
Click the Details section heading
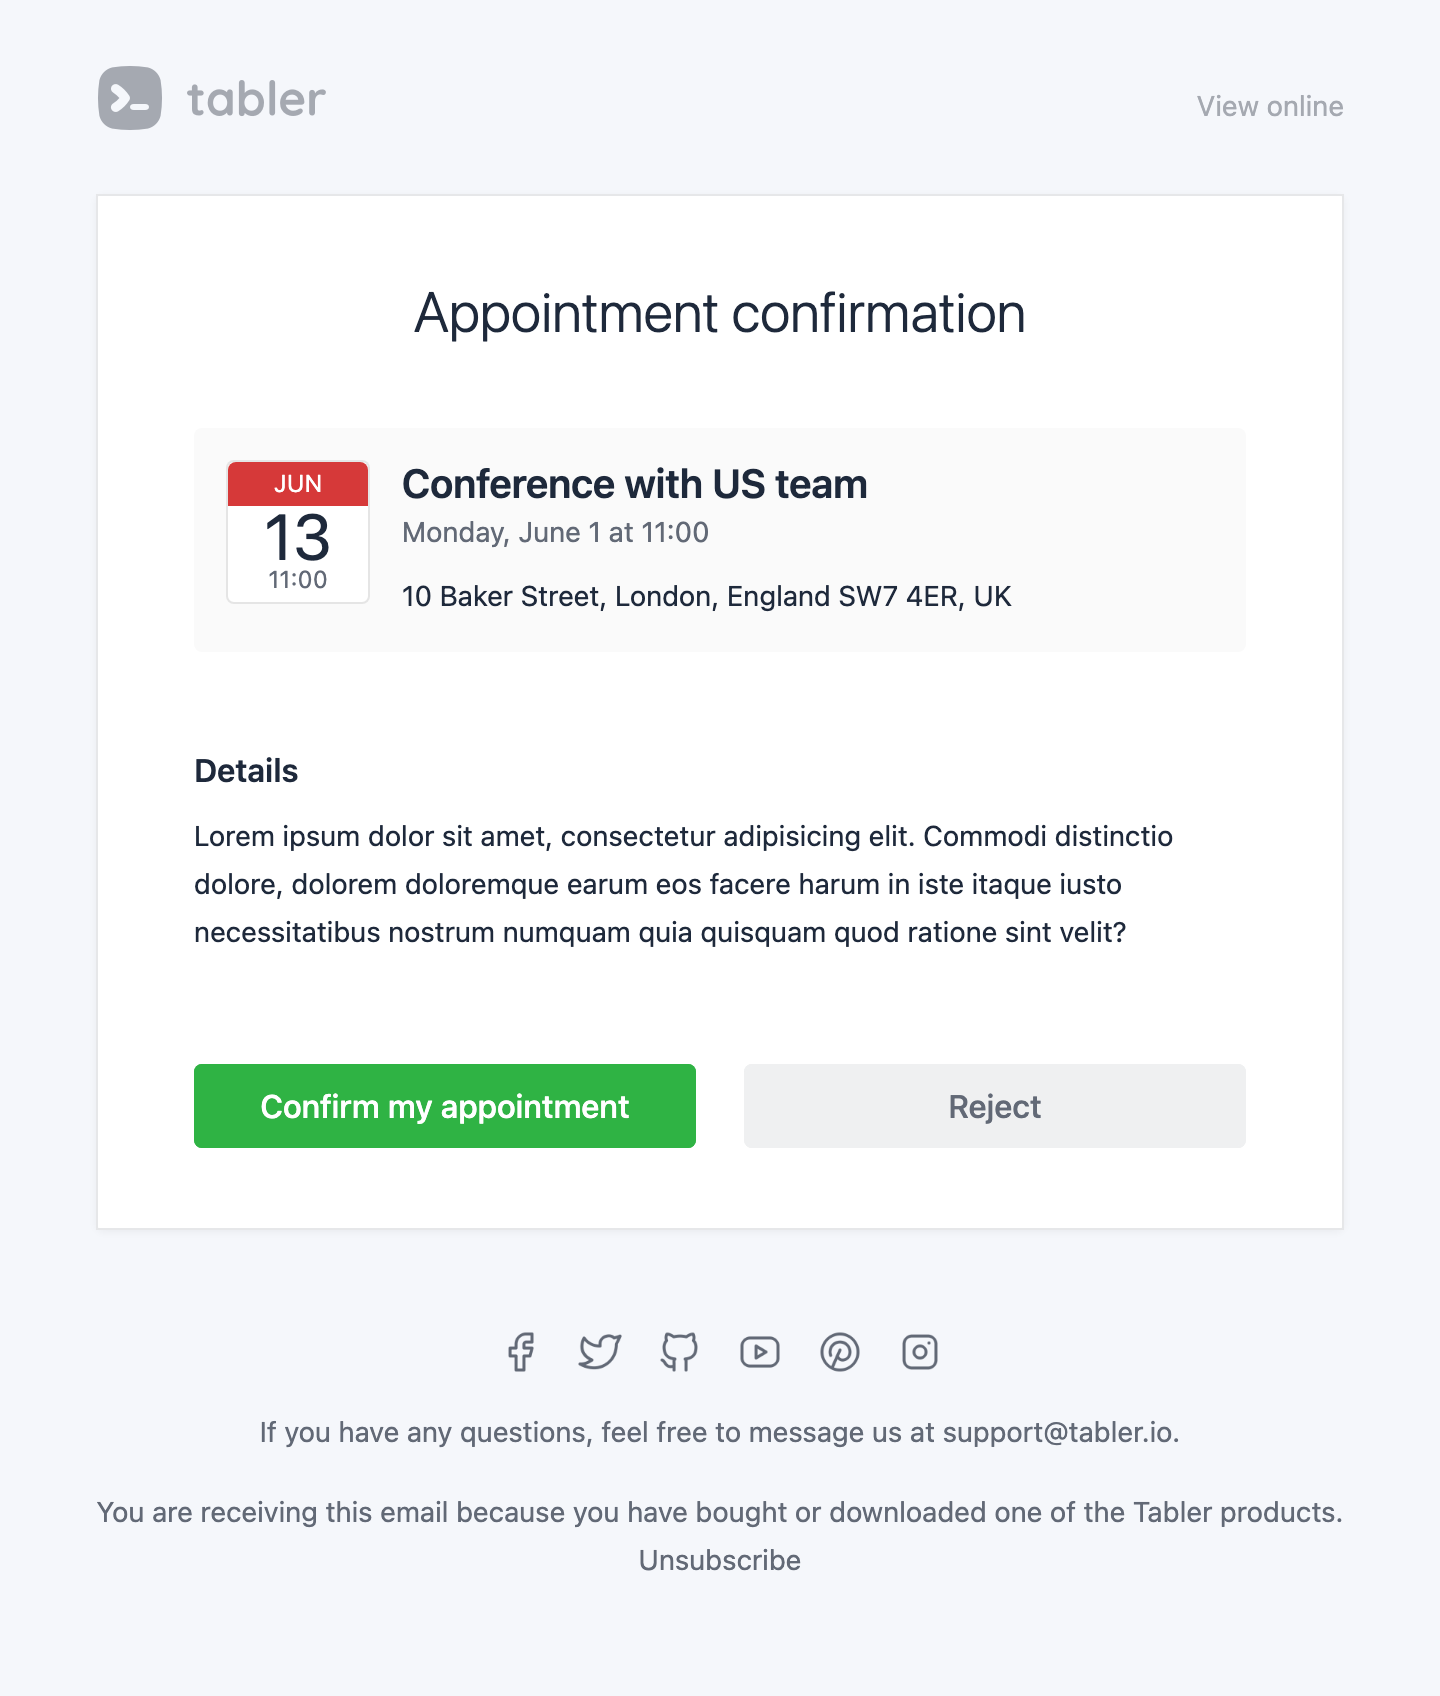246,771
